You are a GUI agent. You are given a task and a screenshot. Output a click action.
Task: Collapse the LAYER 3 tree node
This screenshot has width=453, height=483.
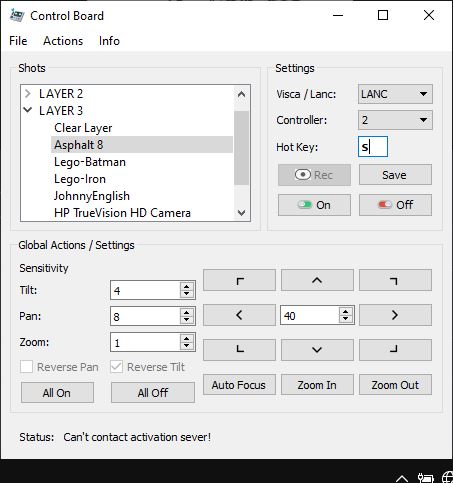28,110
